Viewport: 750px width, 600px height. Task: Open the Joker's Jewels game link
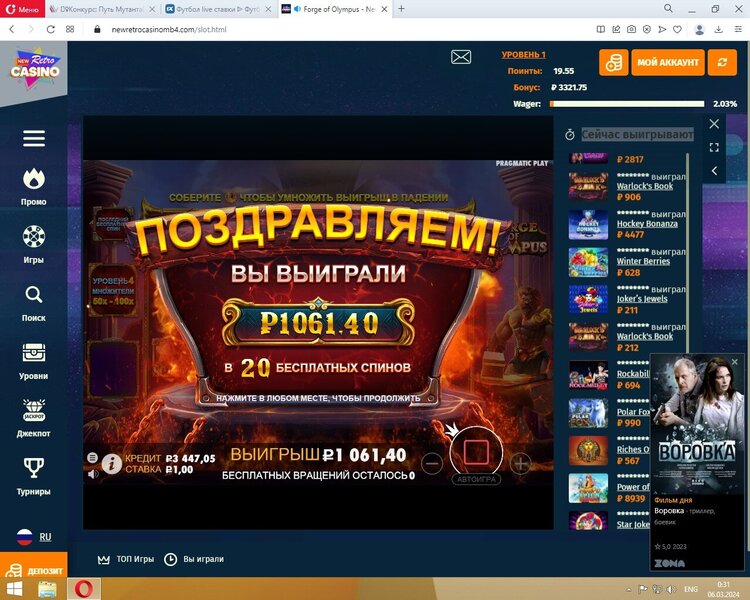click(641, 299)
